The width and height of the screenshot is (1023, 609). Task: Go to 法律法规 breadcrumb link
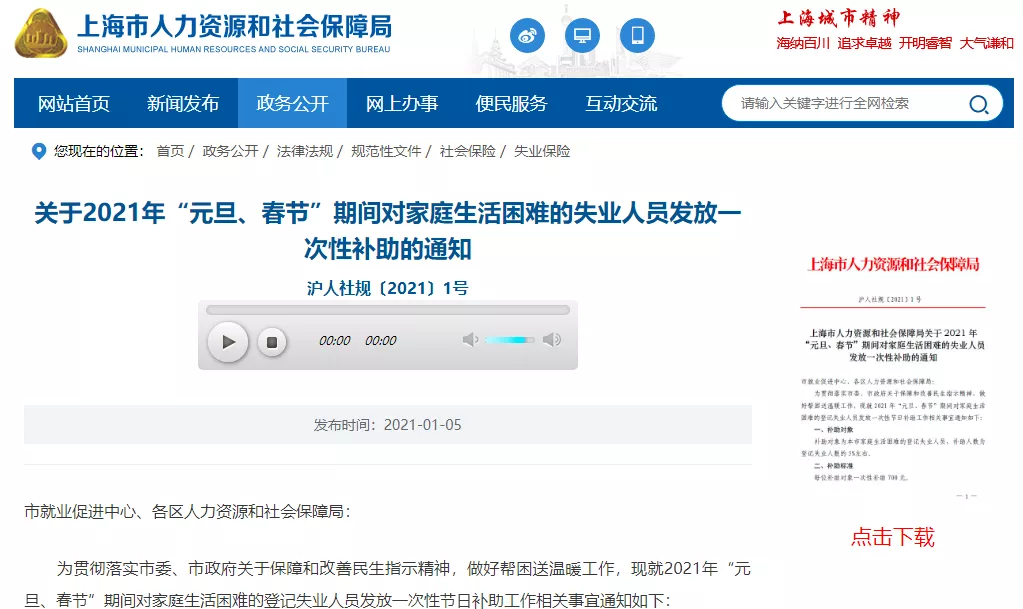[305, 151]
